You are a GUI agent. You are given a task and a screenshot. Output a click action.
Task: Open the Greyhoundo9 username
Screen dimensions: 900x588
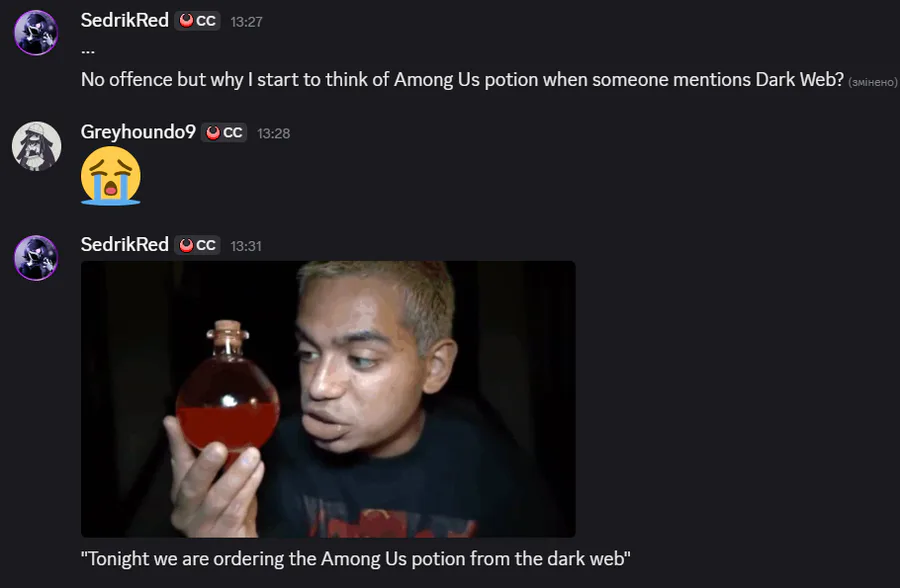tap(138, 132)
